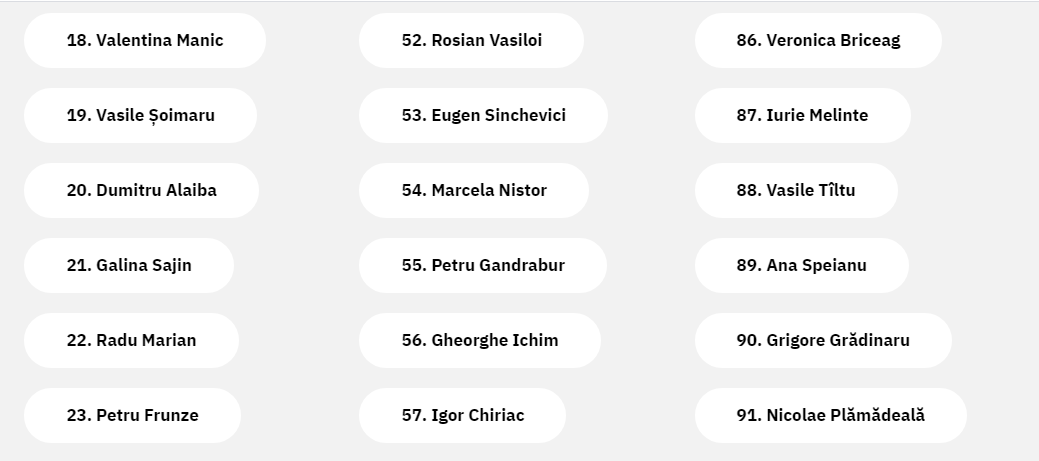The width and height of the screenshot is (1039, 461).
Task: Open 20. Dumitru Alaiba entry
Action: click(x=141, y=190)
